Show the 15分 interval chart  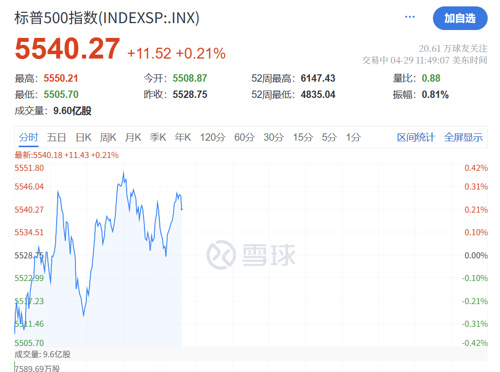click(303, 137)
